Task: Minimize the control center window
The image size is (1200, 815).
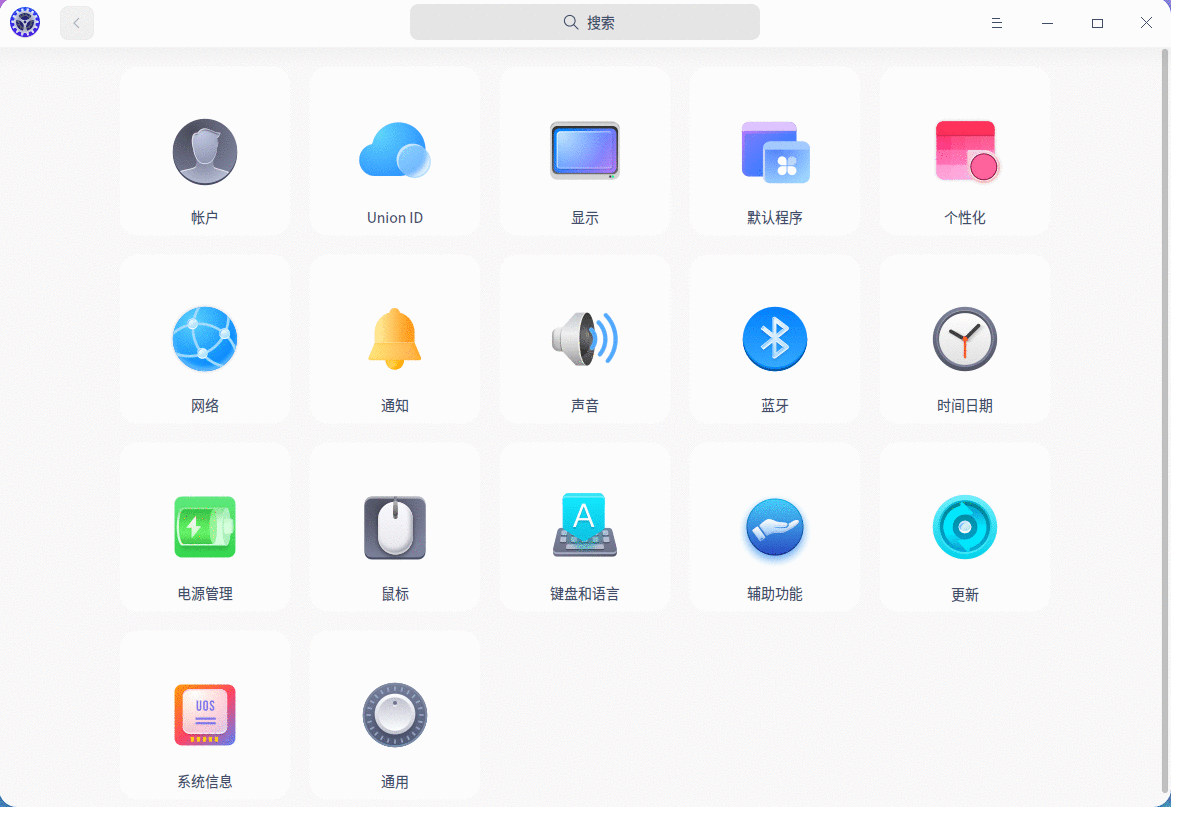Action: 1047,23
